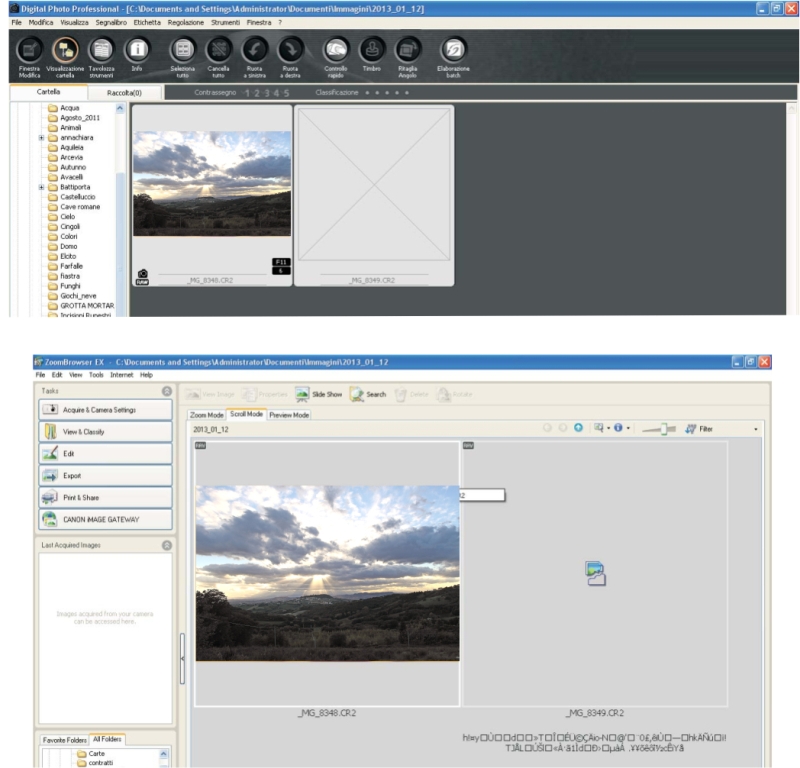Image resolution: width=800 pixels, height=768 pixels.
Task: Open Finestra Modifica in Digital Photo Professional
Action: [30, 51]
